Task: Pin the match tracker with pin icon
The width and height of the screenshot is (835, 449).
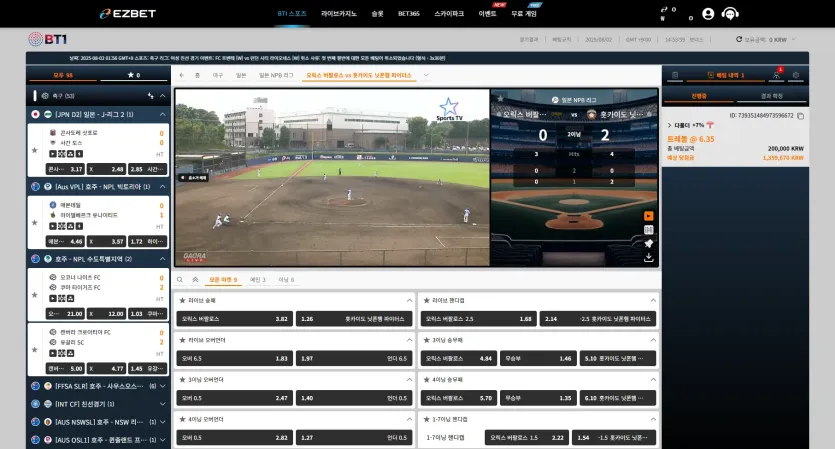Action: pyautogui.click(x=648, y=243)
